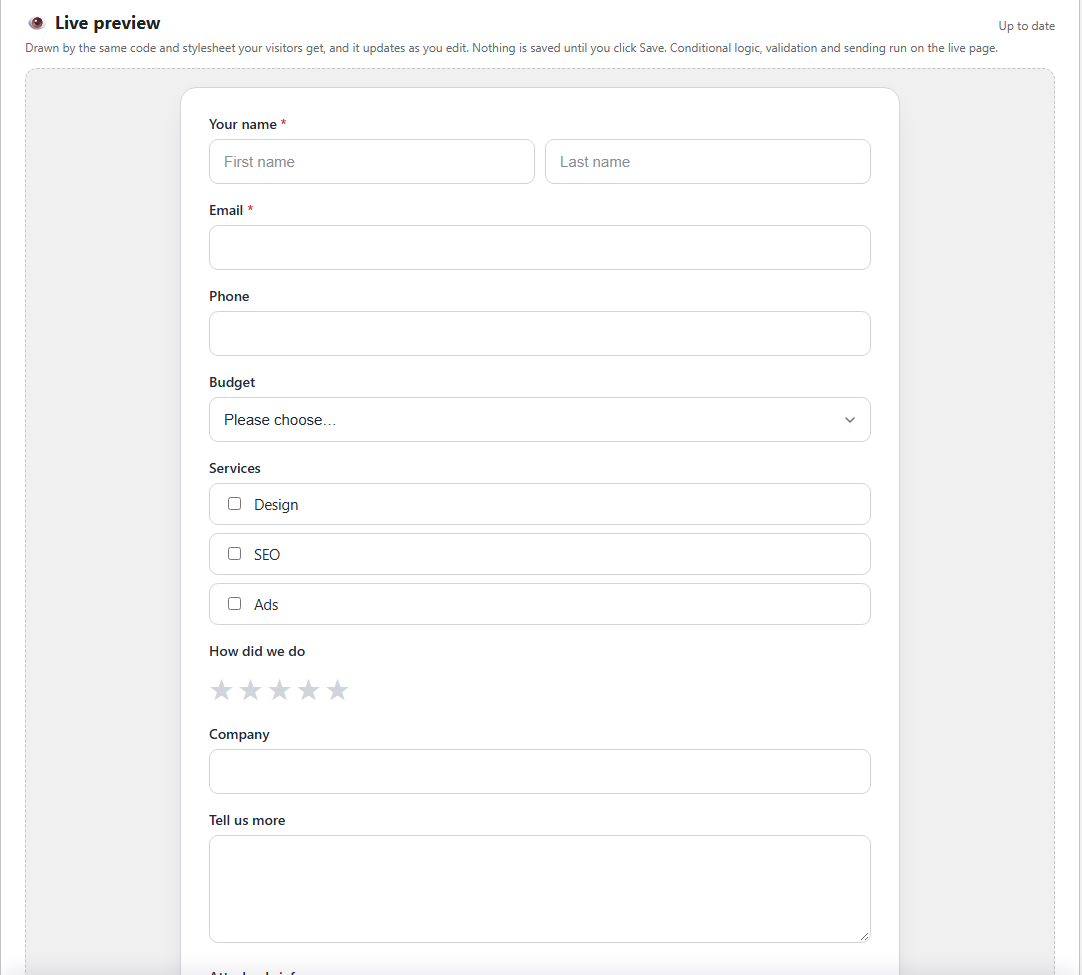1082x975 pixels.
Task: Select the third rating star
Action: click(x=279, y=689)
